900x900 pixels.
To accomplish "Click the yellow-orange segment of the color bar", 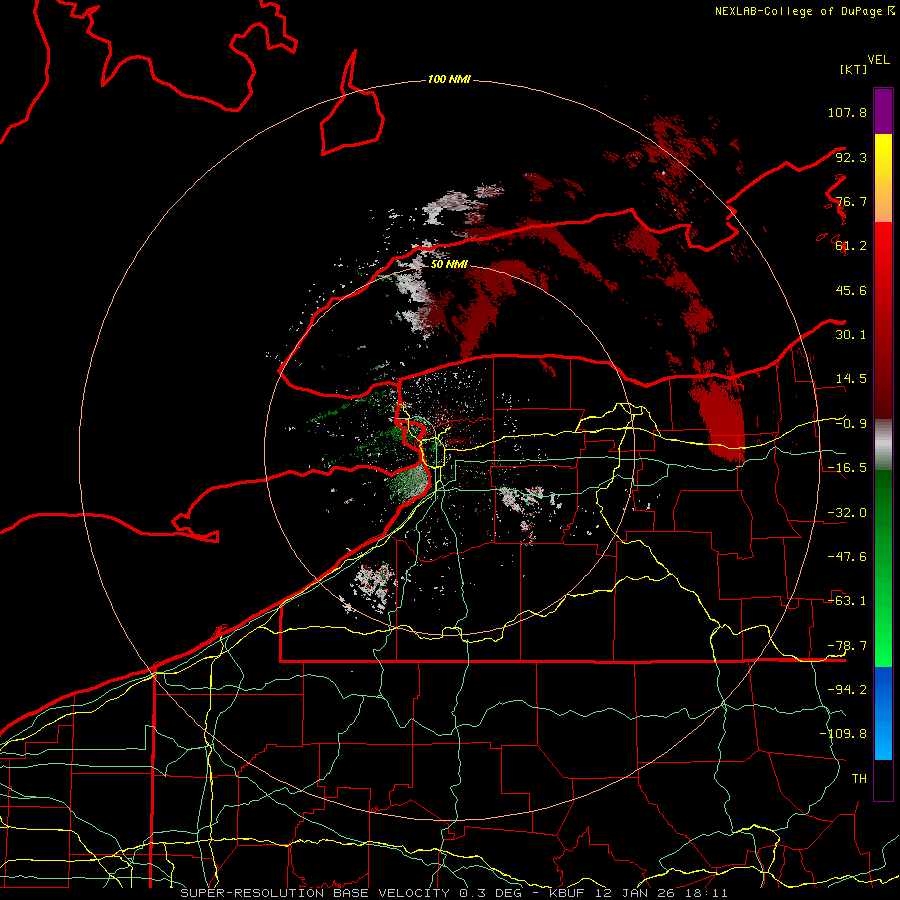I will pyautogui.click(x=883, y=178).
